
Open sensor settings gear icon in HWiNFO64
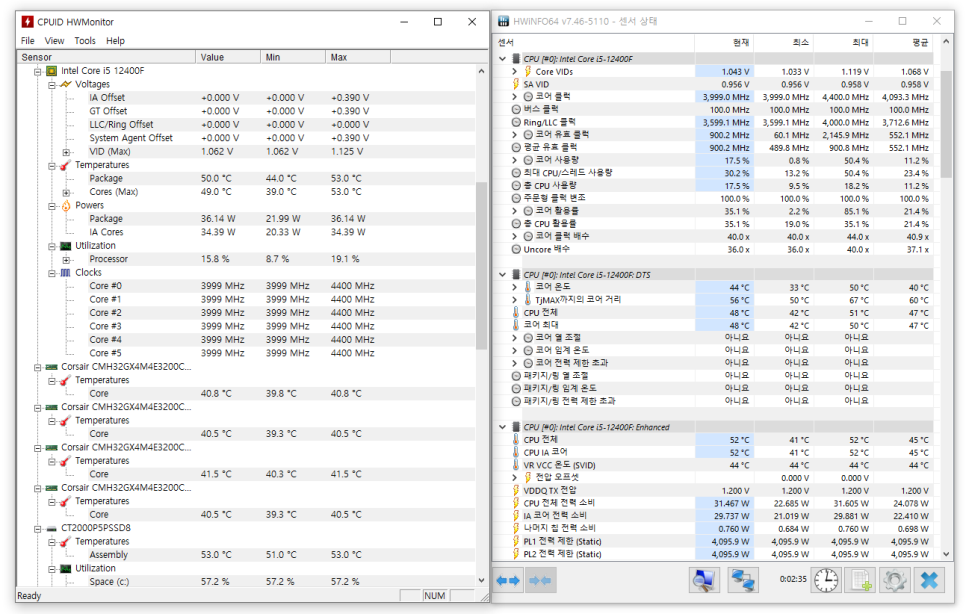click(x=894, y=580)
